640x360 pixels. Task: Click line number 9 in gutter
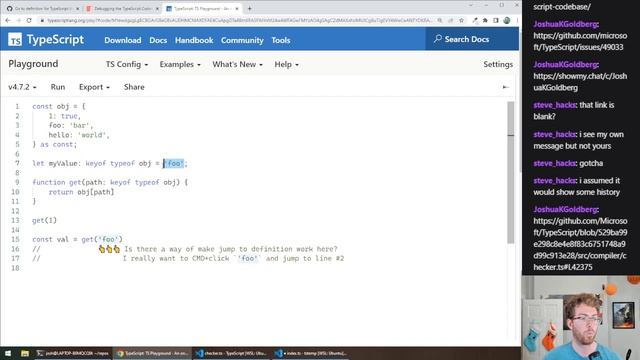click(x=17, y=182)
